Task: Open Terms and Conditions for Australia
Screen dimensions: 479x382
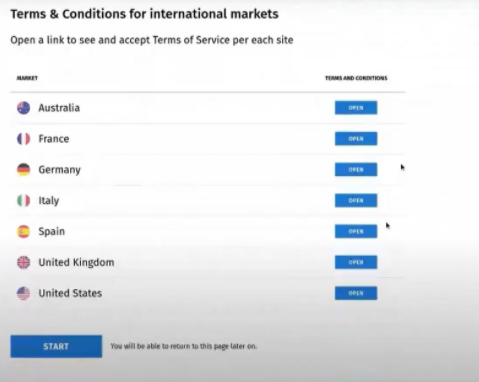Action: 356,108
